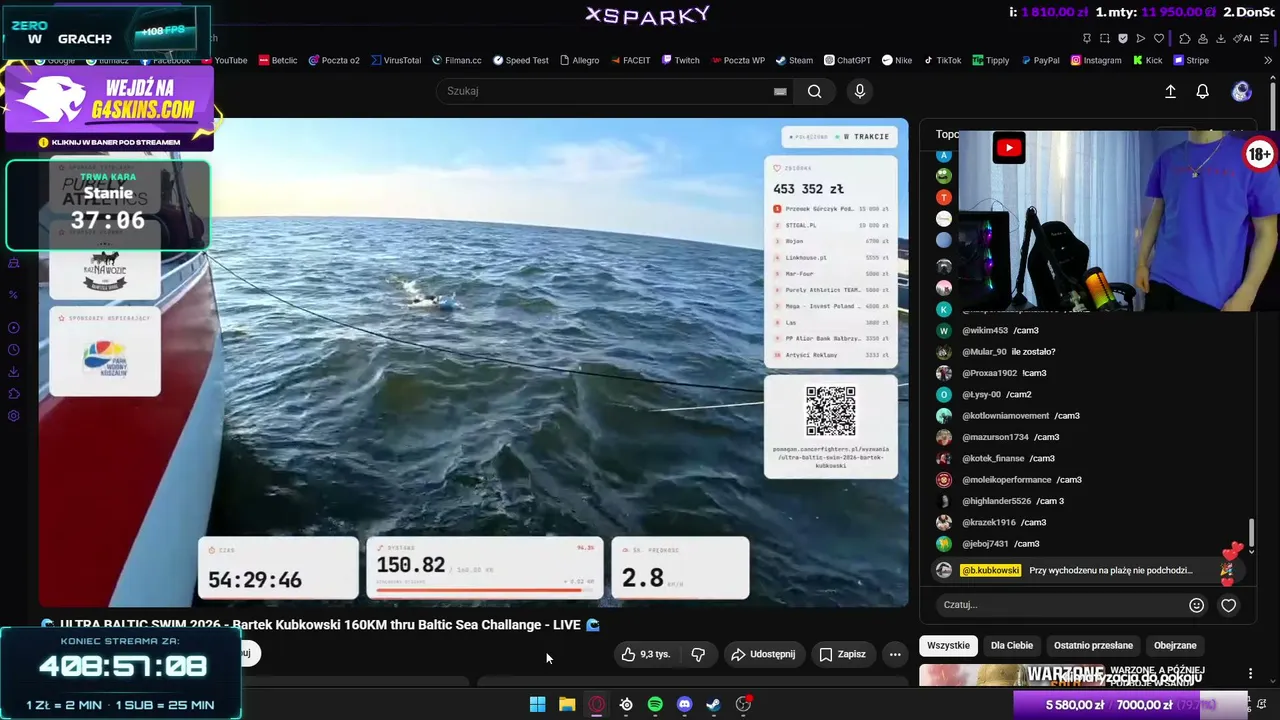Click chat message from @jeboj7431
This screenshot has width=1280, height=720.
pyautogui.click(x=1001, y=544)
